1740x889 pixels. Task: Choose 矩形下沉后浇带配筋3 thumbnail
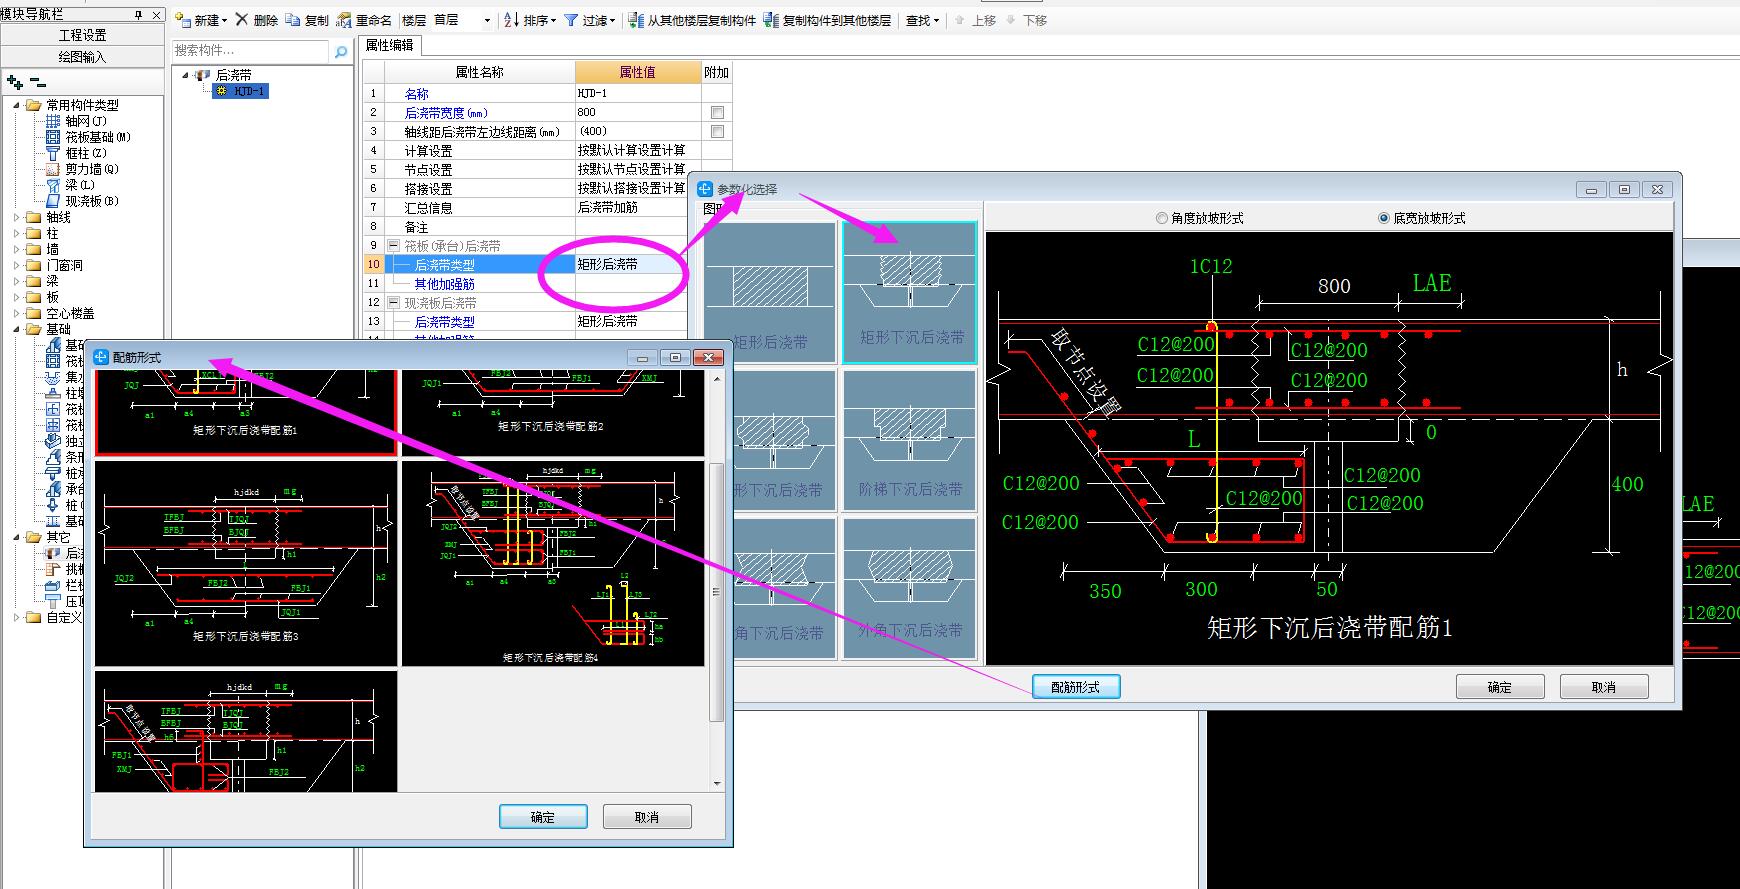coord(246,563)
